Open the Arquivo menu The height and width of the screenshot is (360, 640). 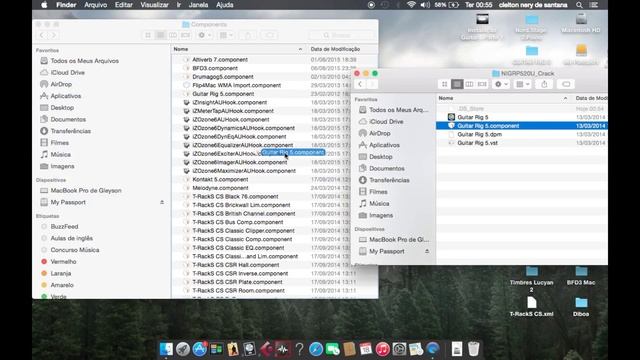(96, 5)
